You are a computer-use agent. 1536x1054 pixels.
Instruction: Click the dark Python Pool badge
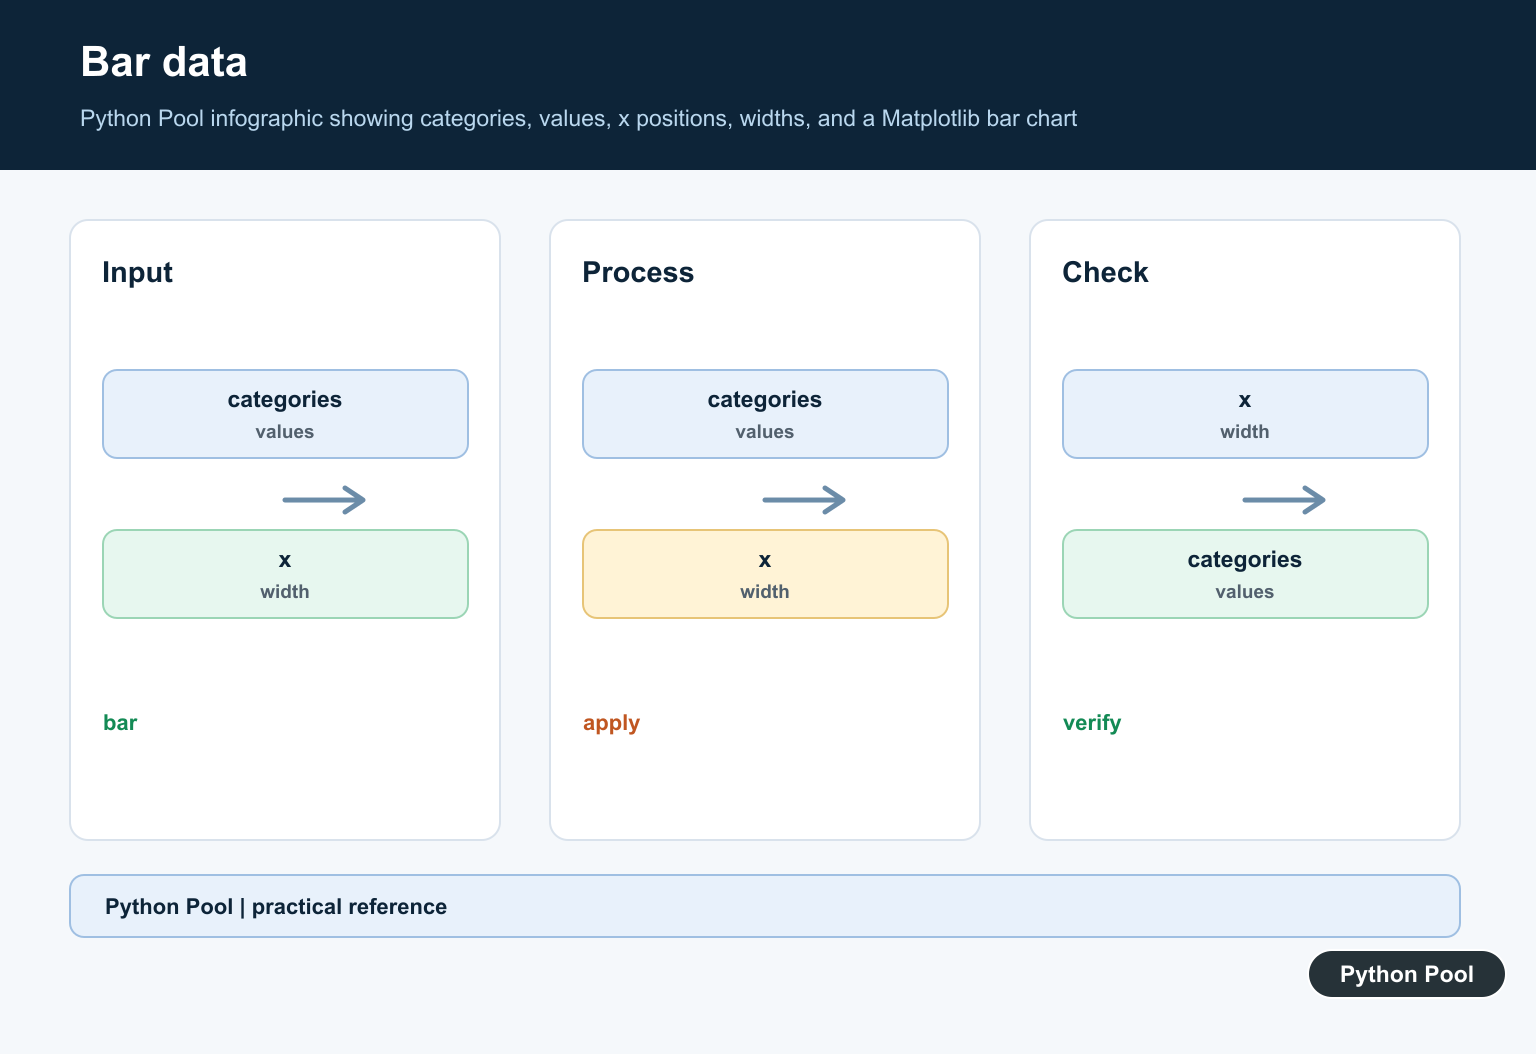click(1407, 974)
